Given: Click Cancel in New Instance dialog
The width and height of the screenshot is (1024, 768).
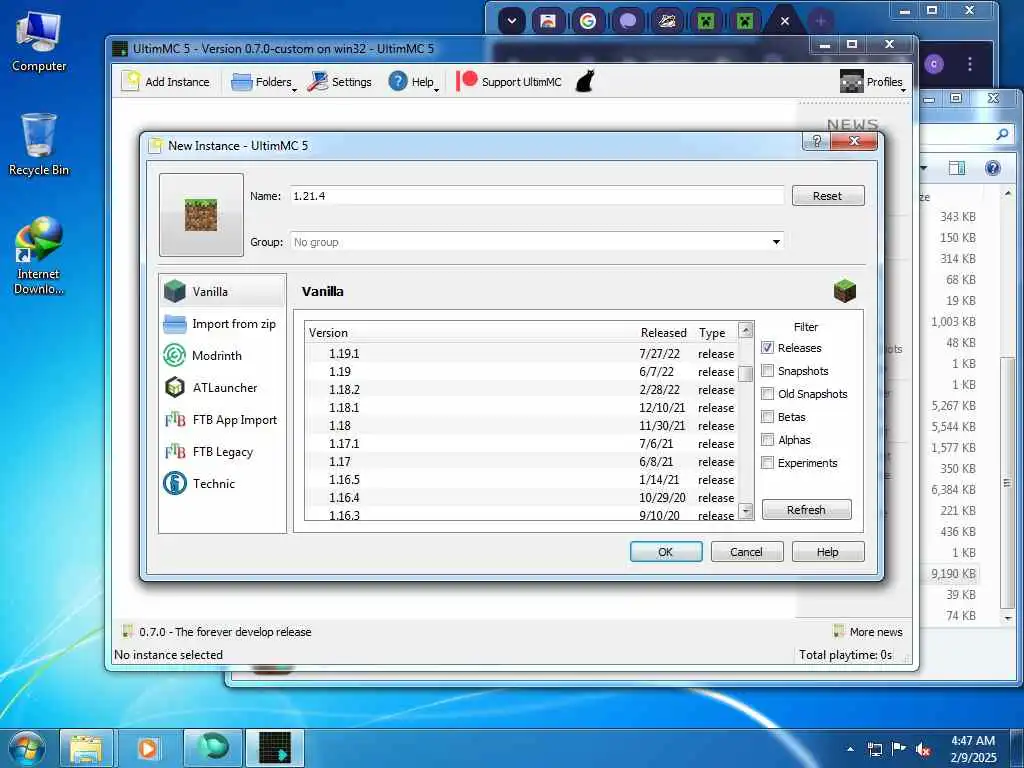Looking at the screenshot, I should pos(746,552).
